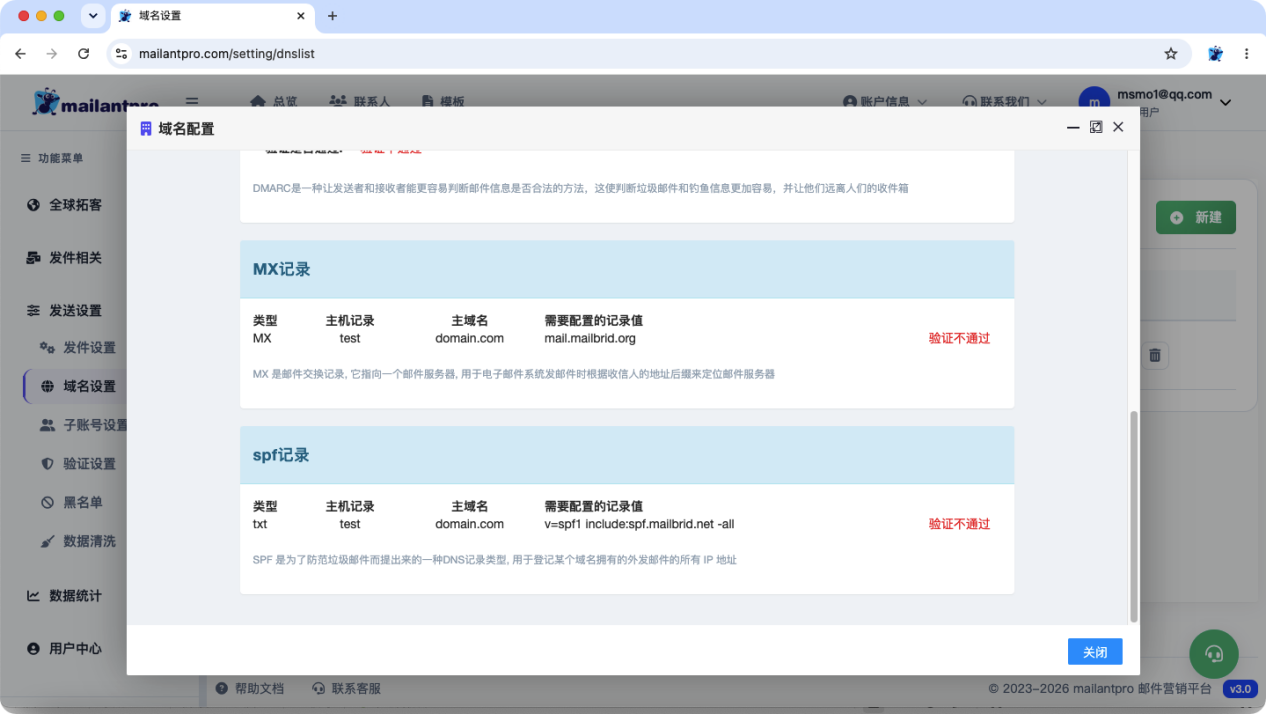Go to 模板 in top navigation
The width and height of the screenshot is (1266, 714).
(443, 102)
